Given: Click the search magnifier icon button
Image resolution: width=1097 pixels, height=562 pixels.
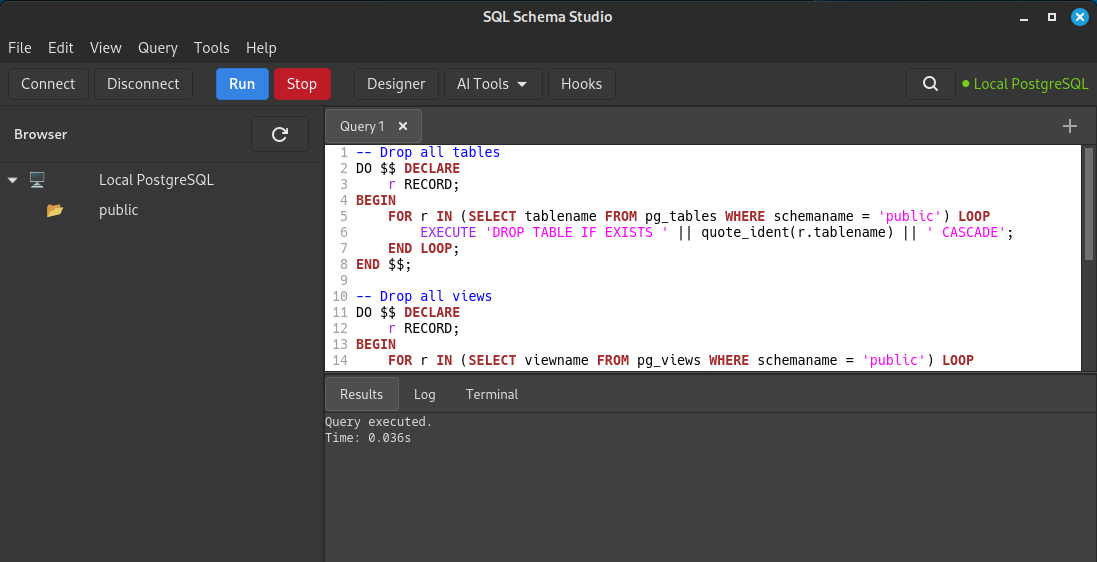Looking at the screenshot, I should point(930,84).
